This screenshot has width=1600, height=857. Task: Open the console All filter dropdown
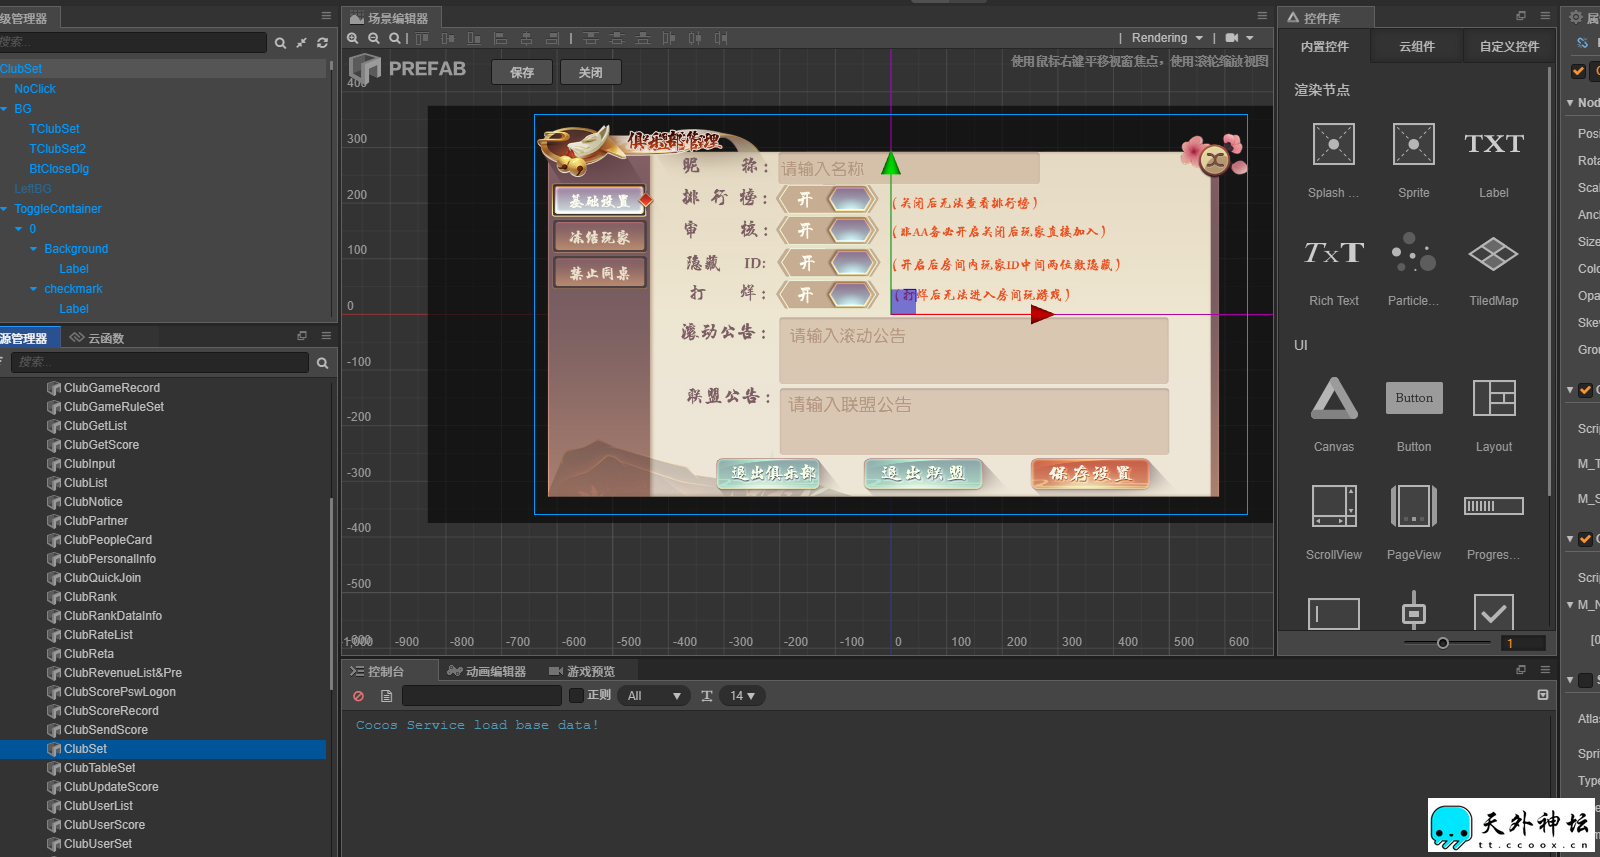654,696
